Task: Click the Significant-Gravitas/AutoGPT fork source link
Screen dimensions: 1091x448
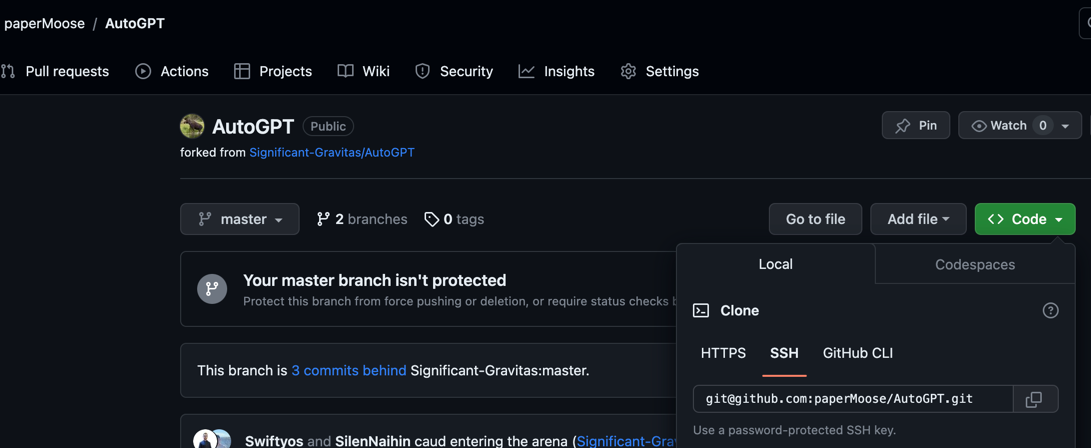Action: tap(331, 152)
